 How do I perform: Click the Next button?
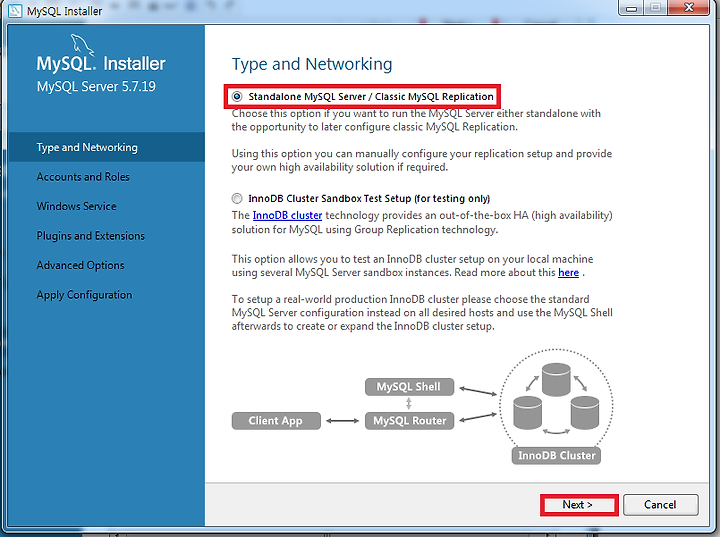(579, 505)
